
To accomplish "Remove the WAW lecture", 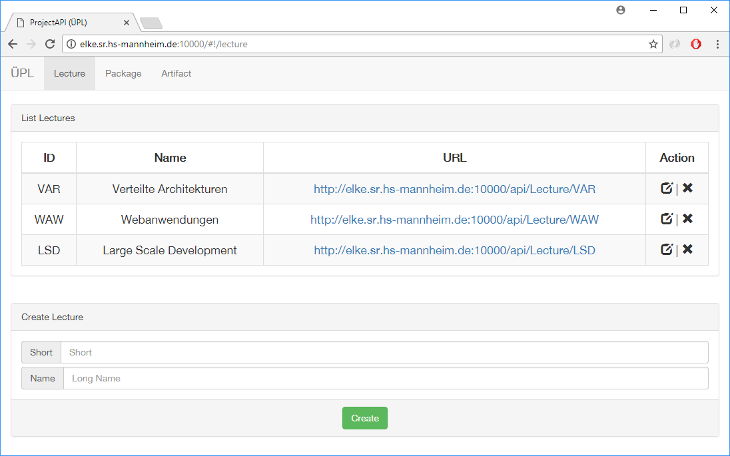I will (x=688, y=218).
